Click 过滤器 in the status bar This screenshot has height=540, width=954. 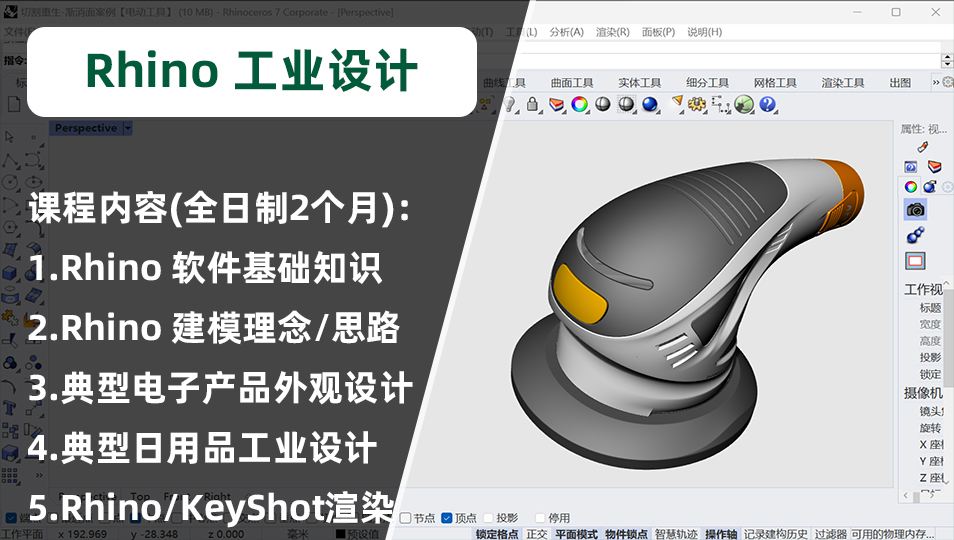(830, 534)
